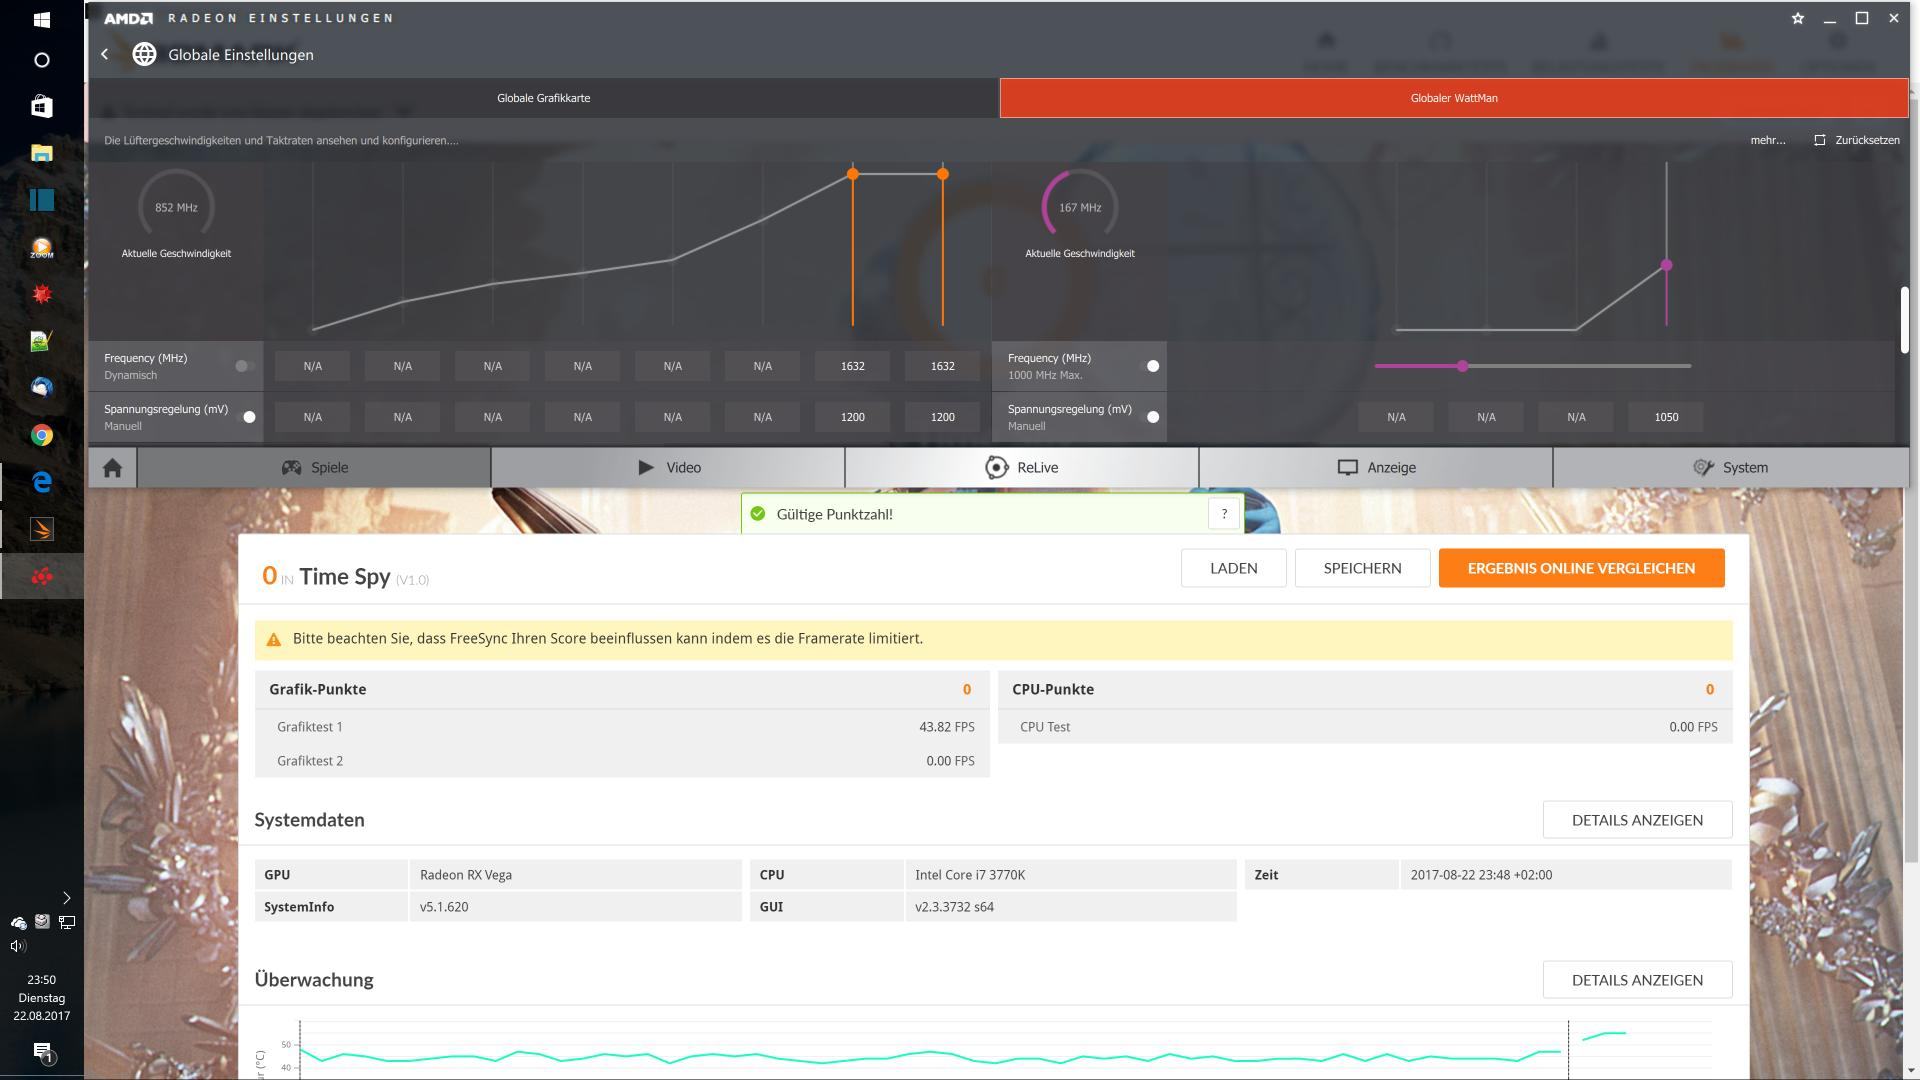The height and width of the screenshot is (1080, 1920).
Task: Open Microsoft Edge from the taskbar
Action: tap(41, 482)
